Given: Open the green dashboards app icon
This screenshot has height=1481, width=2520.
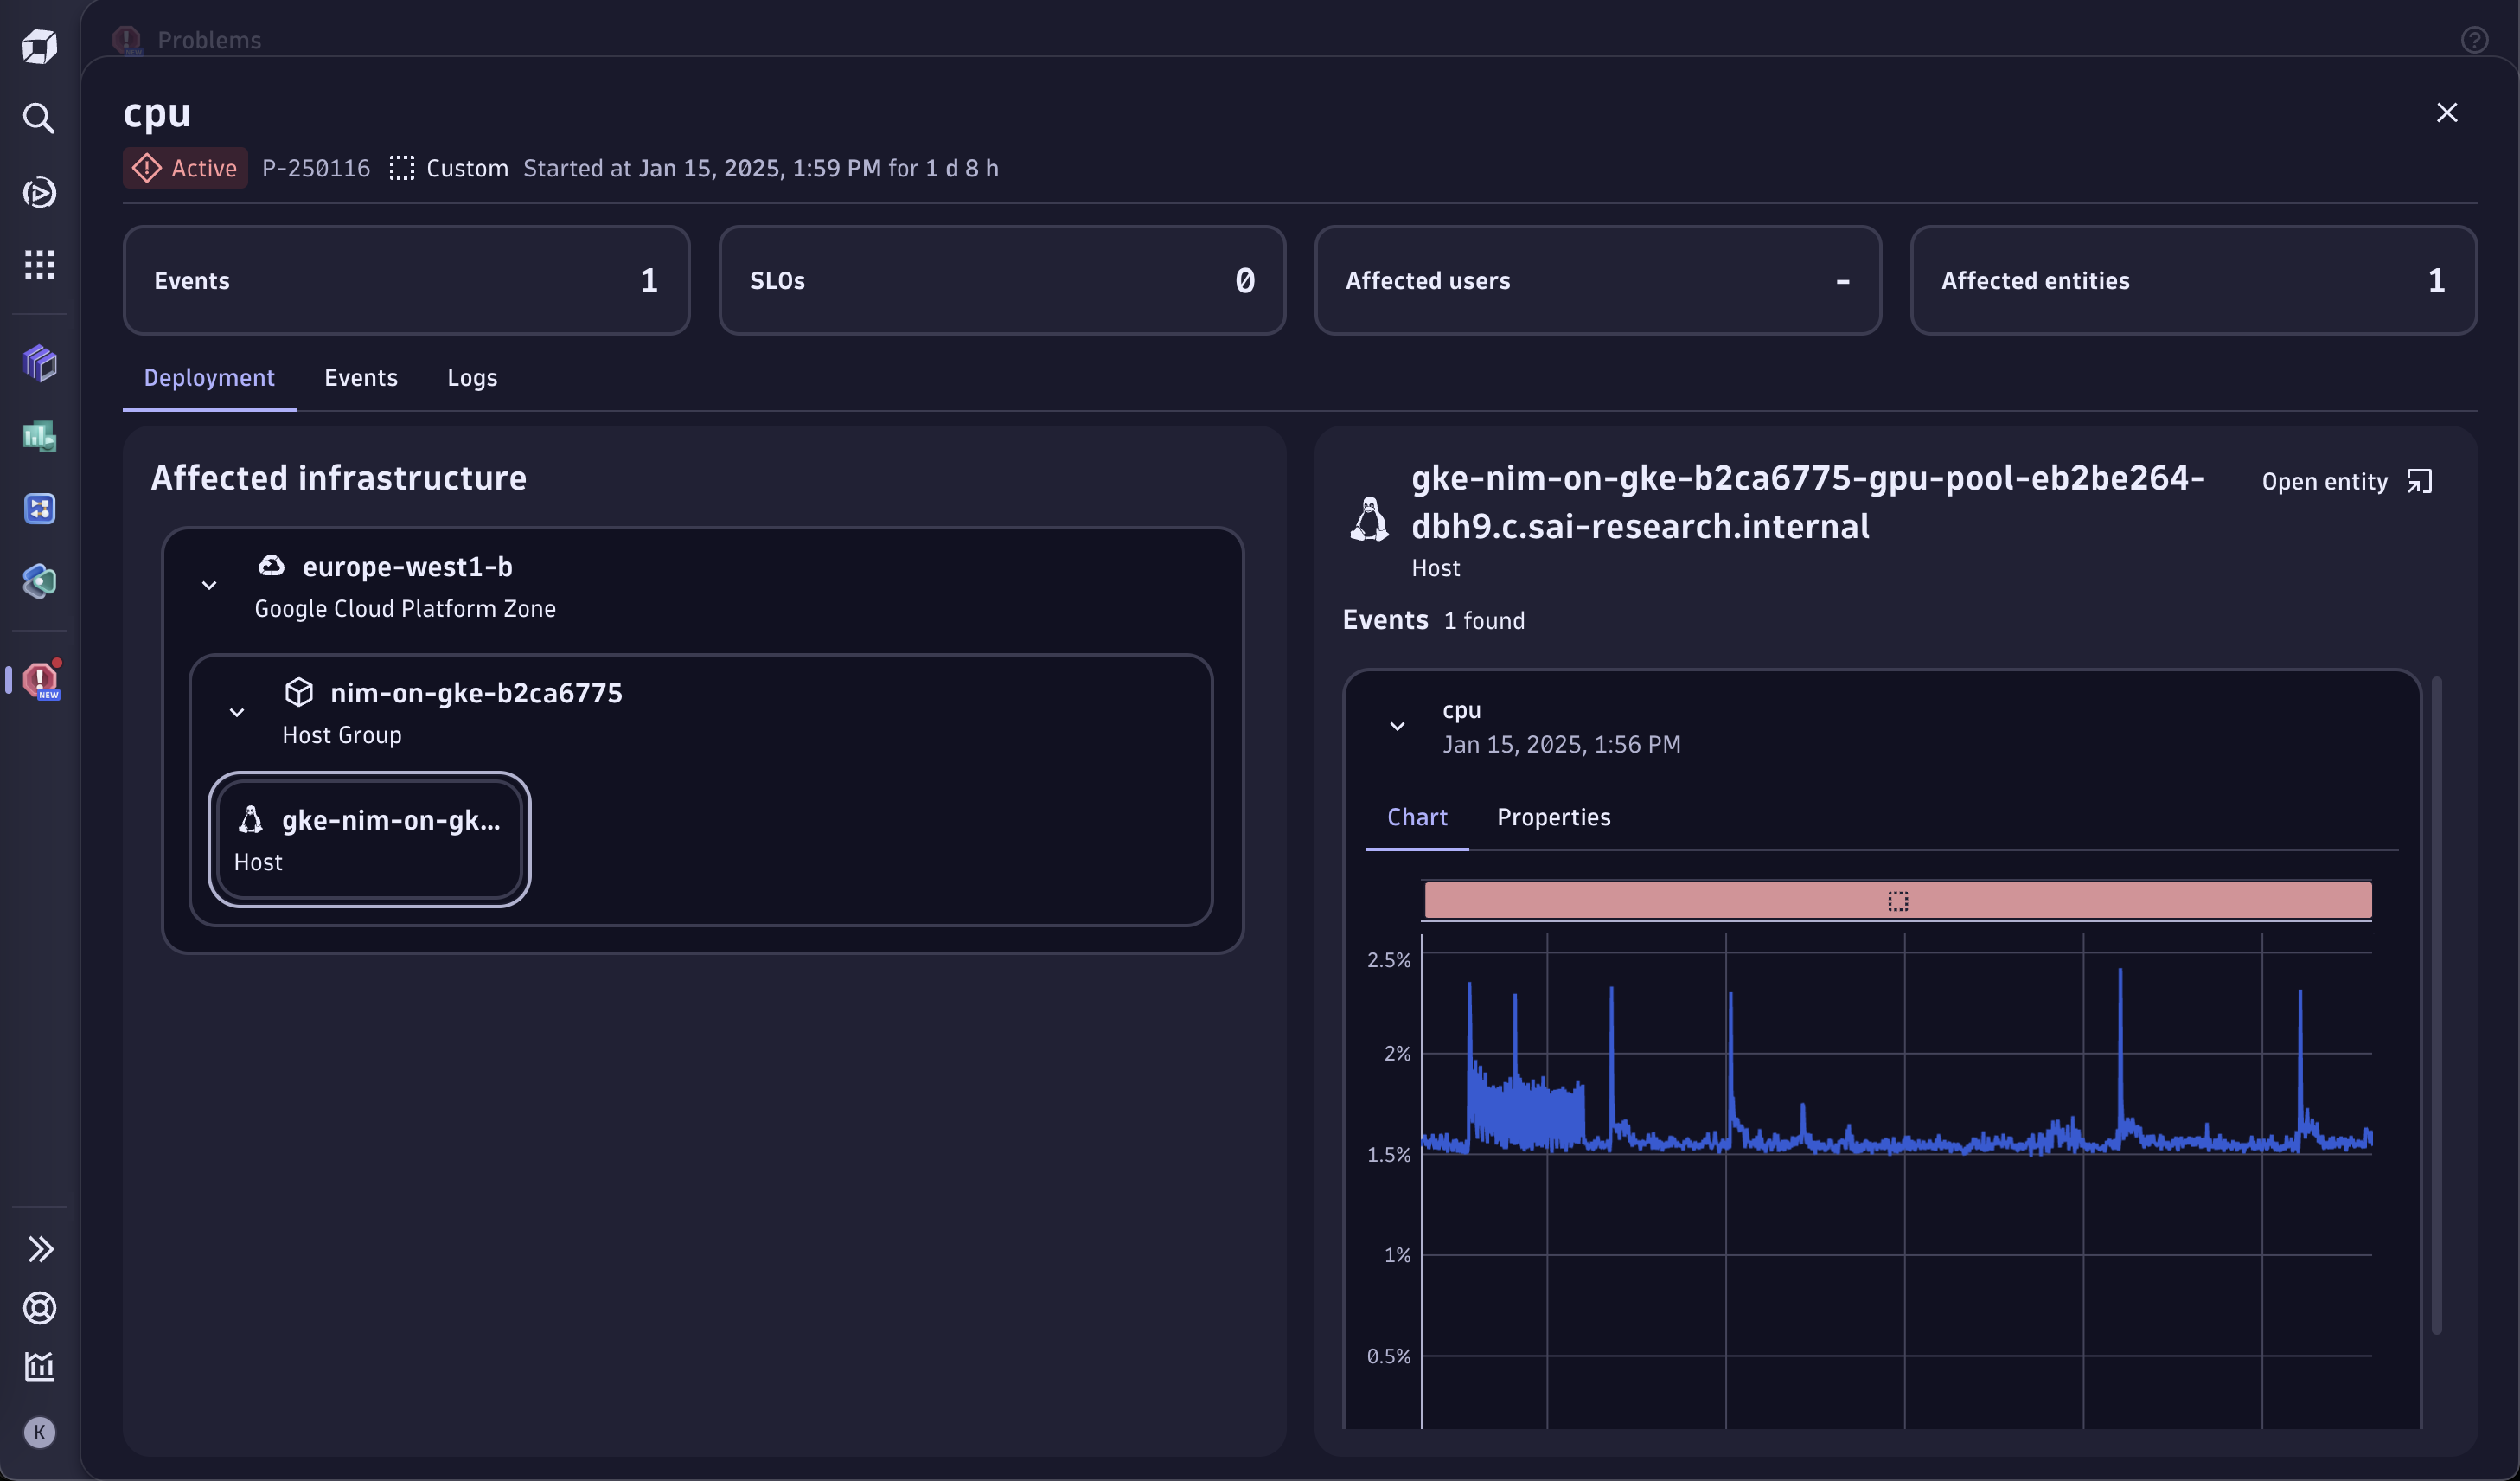Looking at the screenshot, I should click(39, 436).
